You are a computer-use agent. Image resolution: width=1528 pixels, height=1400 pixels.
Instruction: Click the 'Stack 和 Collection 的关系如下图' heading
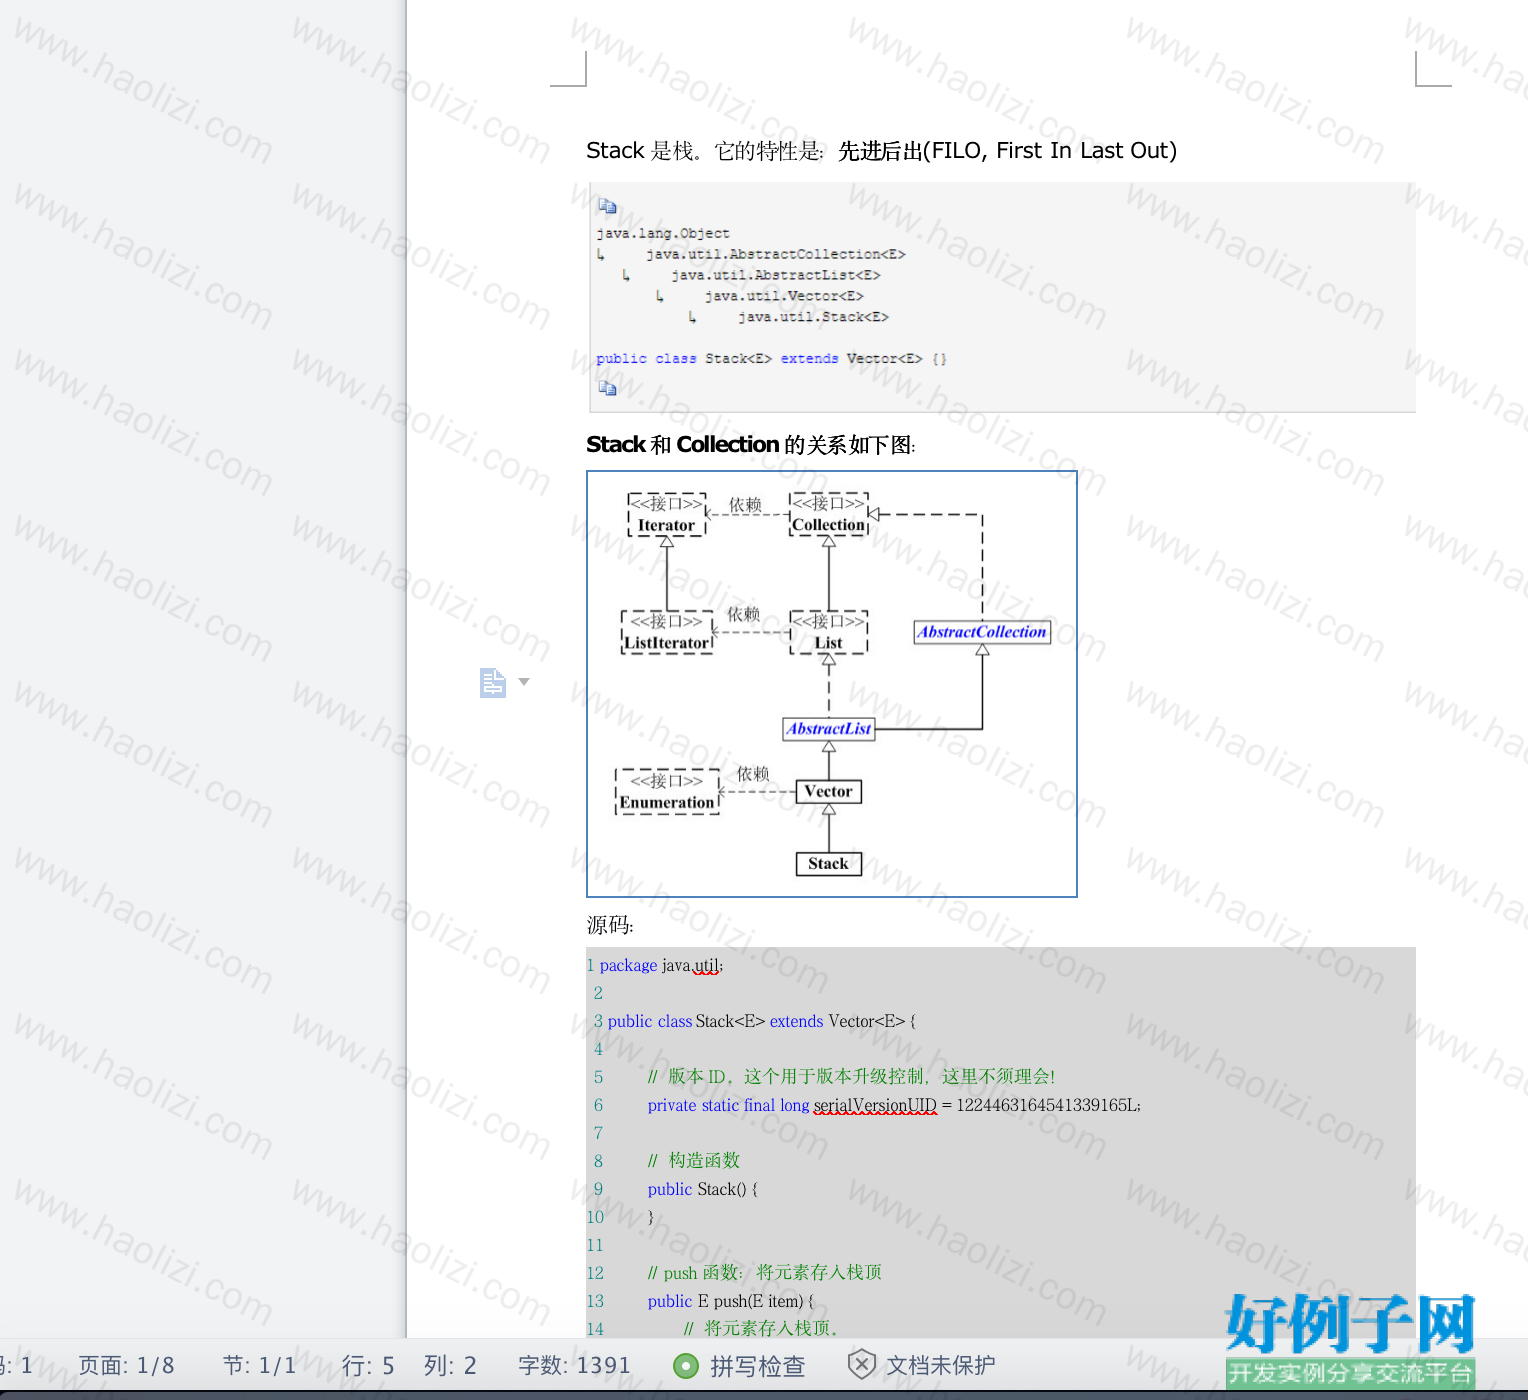[x=751, y=445]
